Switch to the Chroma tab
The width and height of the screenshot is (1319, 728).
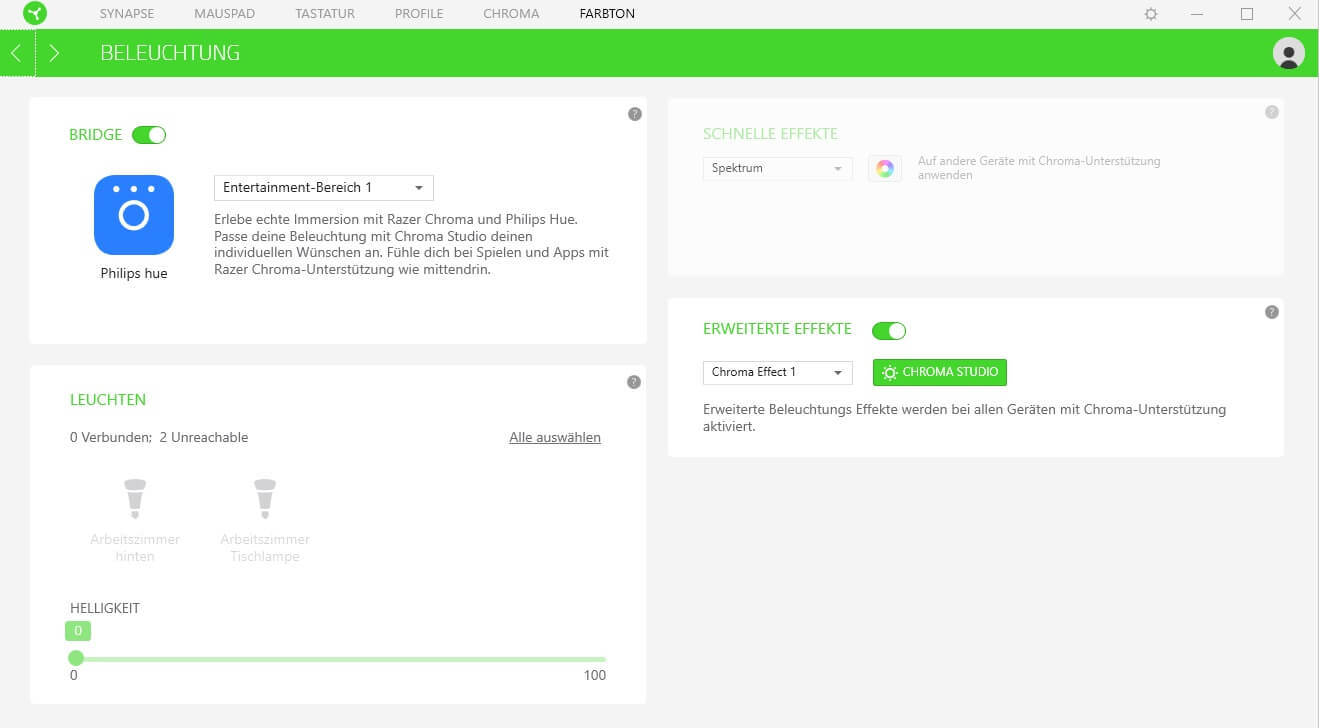click(511, 14)
